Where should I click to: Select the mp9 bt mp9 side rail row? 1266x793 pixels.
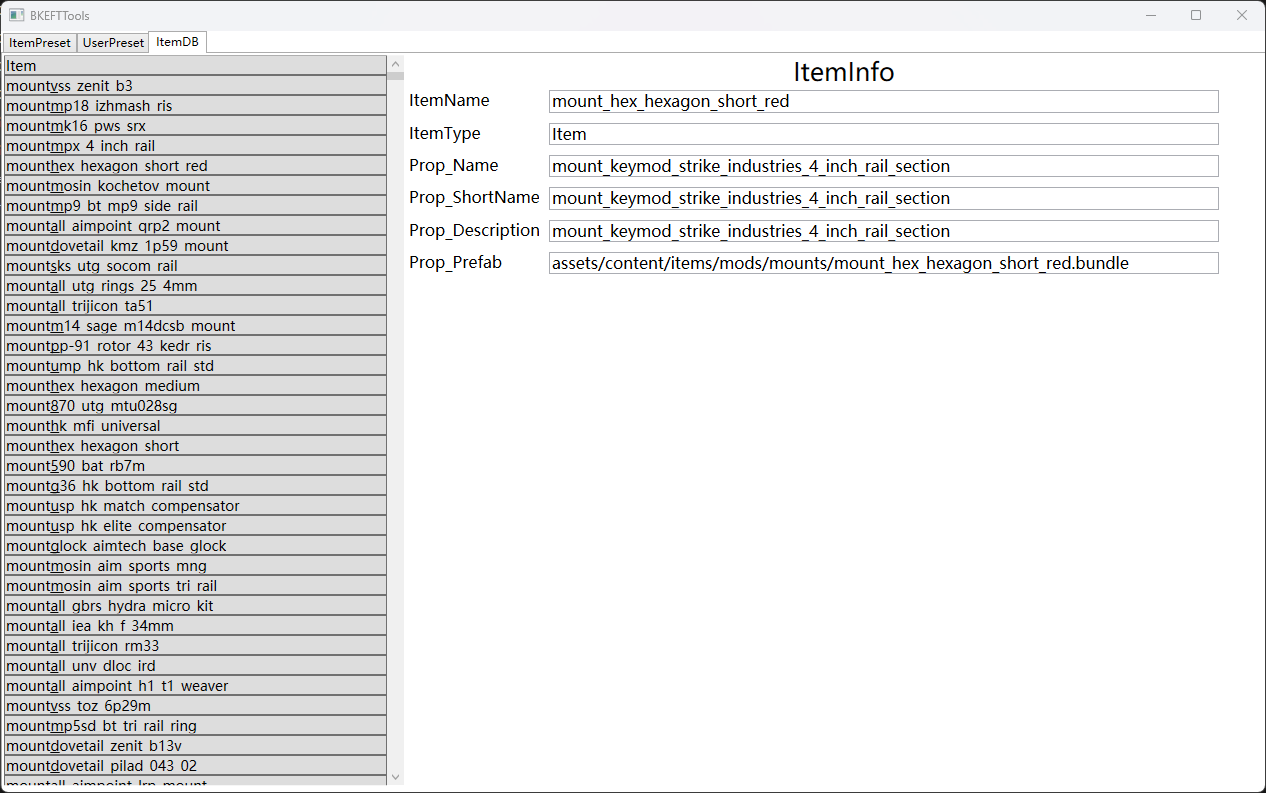pyautogui.click(x=195, y=206)
